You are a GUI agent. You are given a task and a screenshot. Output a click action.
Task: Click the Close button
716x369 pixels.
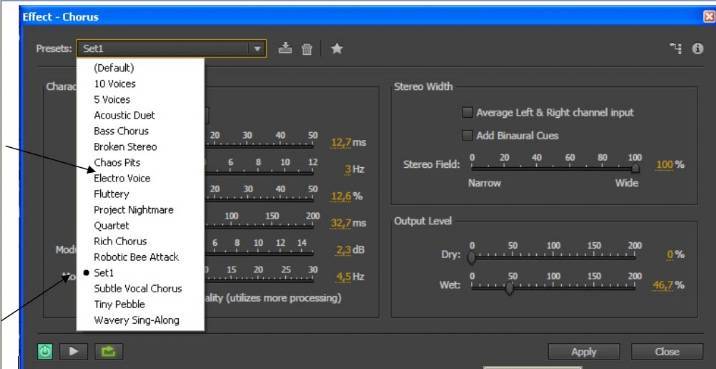click(x=667, y=352)
